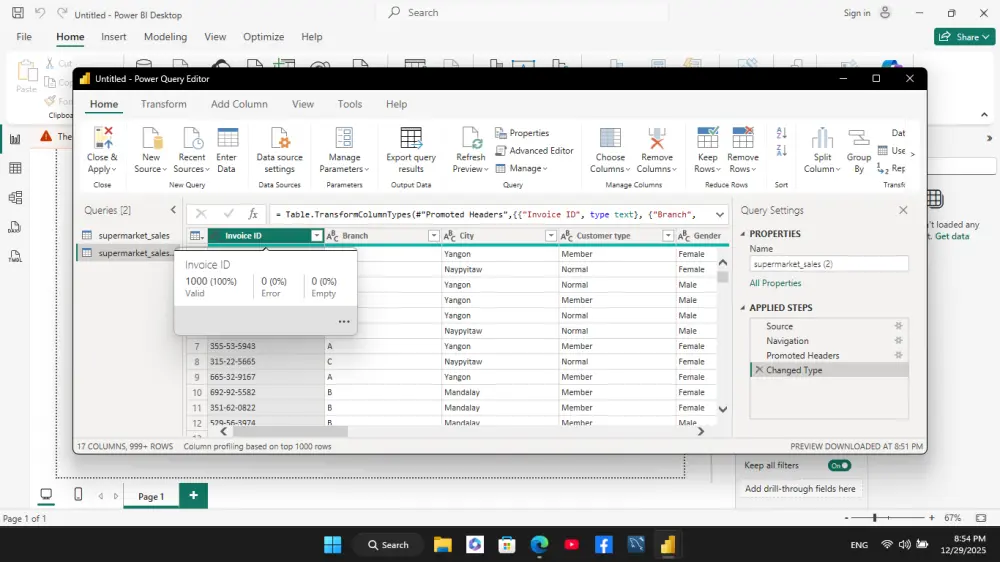The image size is (1000, 562).
Task: Collapse the PROPERTIES section
Action: coord(743,234)
